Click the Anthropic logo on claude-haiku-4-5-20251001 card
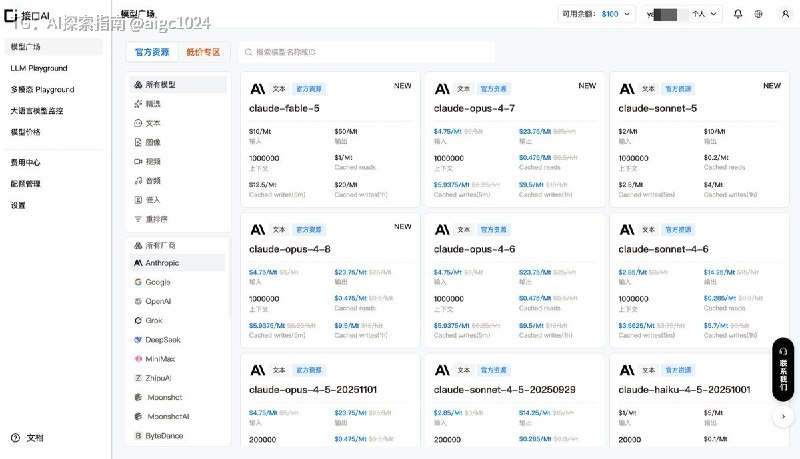 (x=627, y=370)
